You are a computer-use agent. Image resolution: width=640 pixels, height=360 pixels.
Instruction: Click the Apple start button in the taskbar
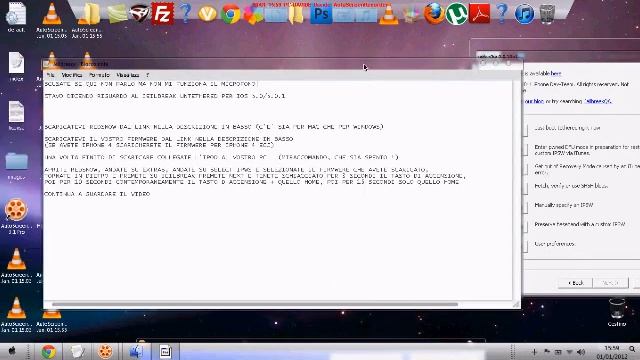pyautogui.click(x=12, y=351)
